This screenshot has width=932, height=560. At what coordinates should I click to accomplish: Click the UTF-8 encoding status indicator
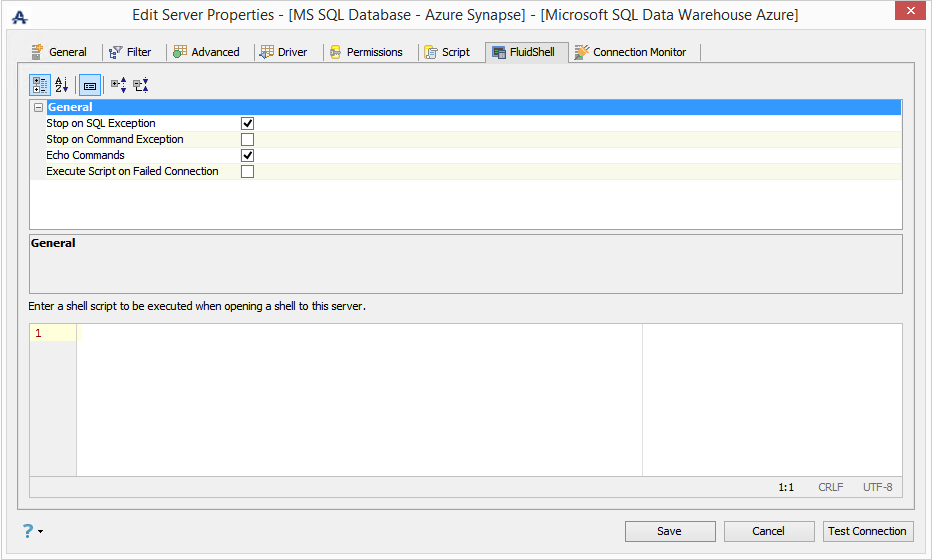click(x=877, y=487)
